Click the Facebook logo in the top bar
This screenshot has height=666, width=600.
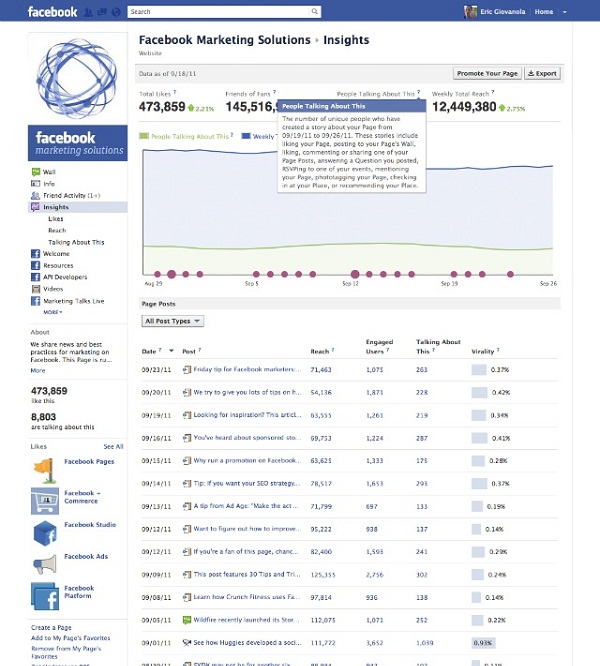coord(52,11)
